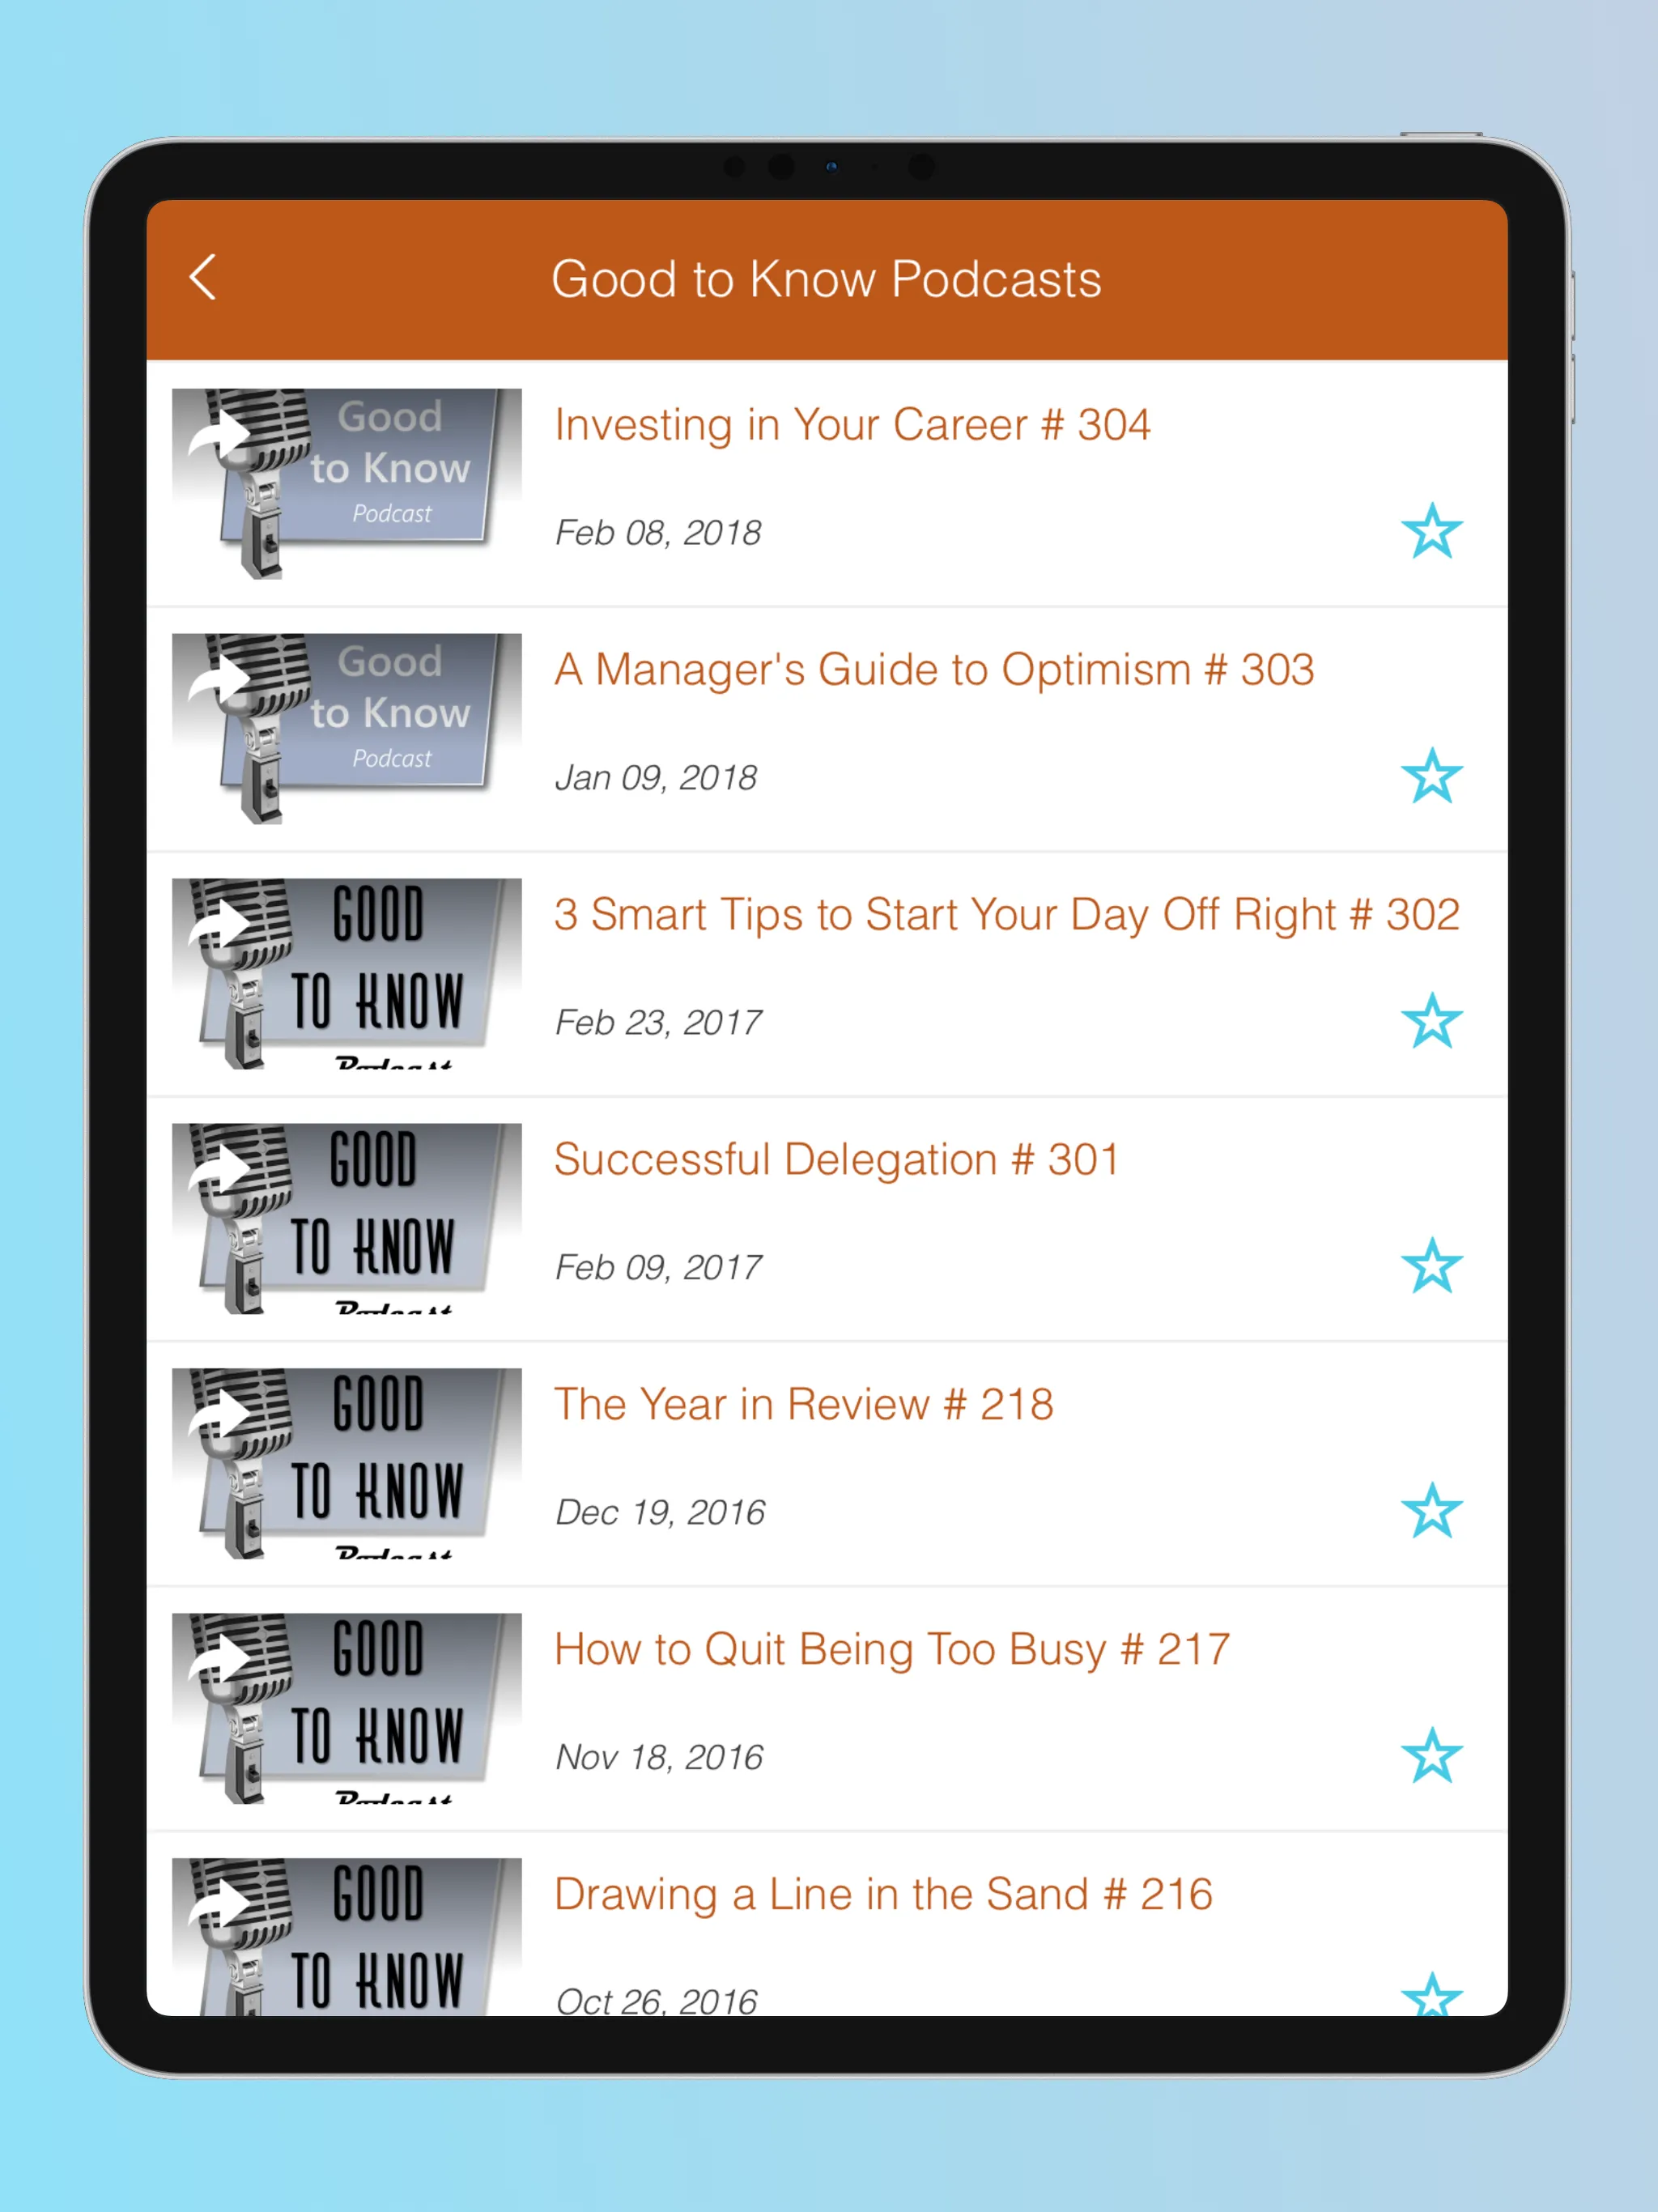Star the Investing in Your Career episode
The height and width of the screenshot is (2212, 1658).
click(x=1431, y=531)
